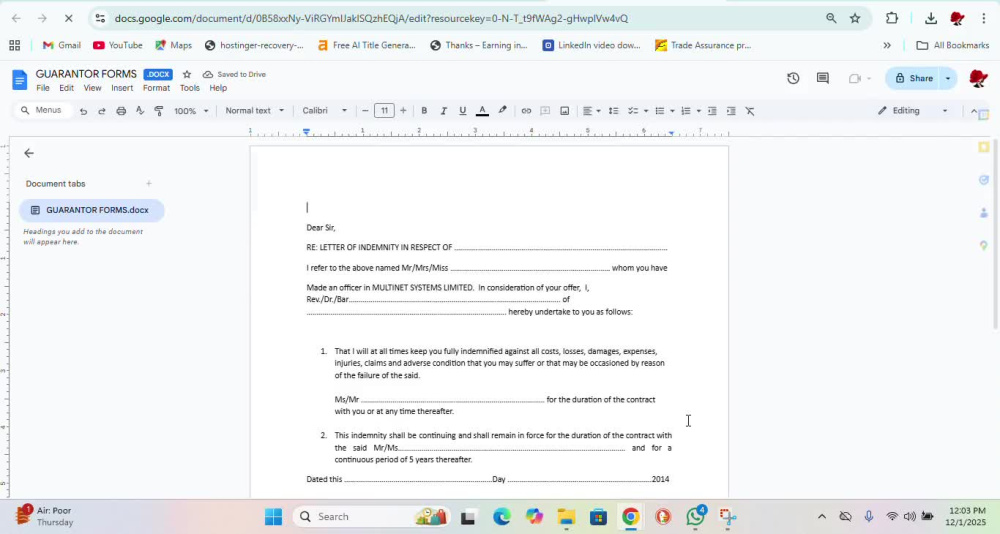Select the GUARANTOR FORMS.docx tab

91,210
